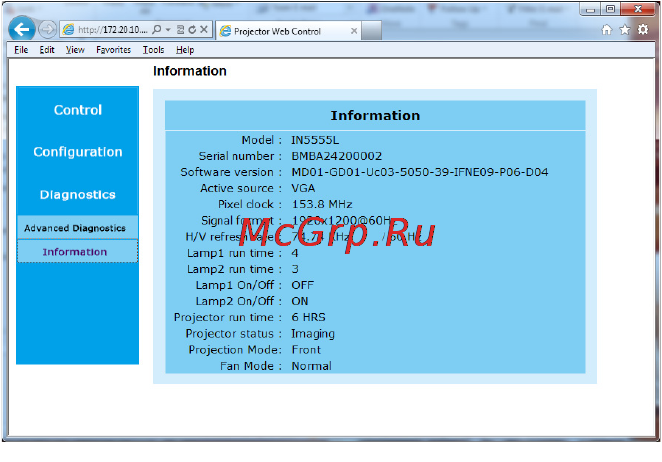Minimize the browser window
Image resolution: width=662 pixels, height=462 pixels.
(x=590, y=9)
